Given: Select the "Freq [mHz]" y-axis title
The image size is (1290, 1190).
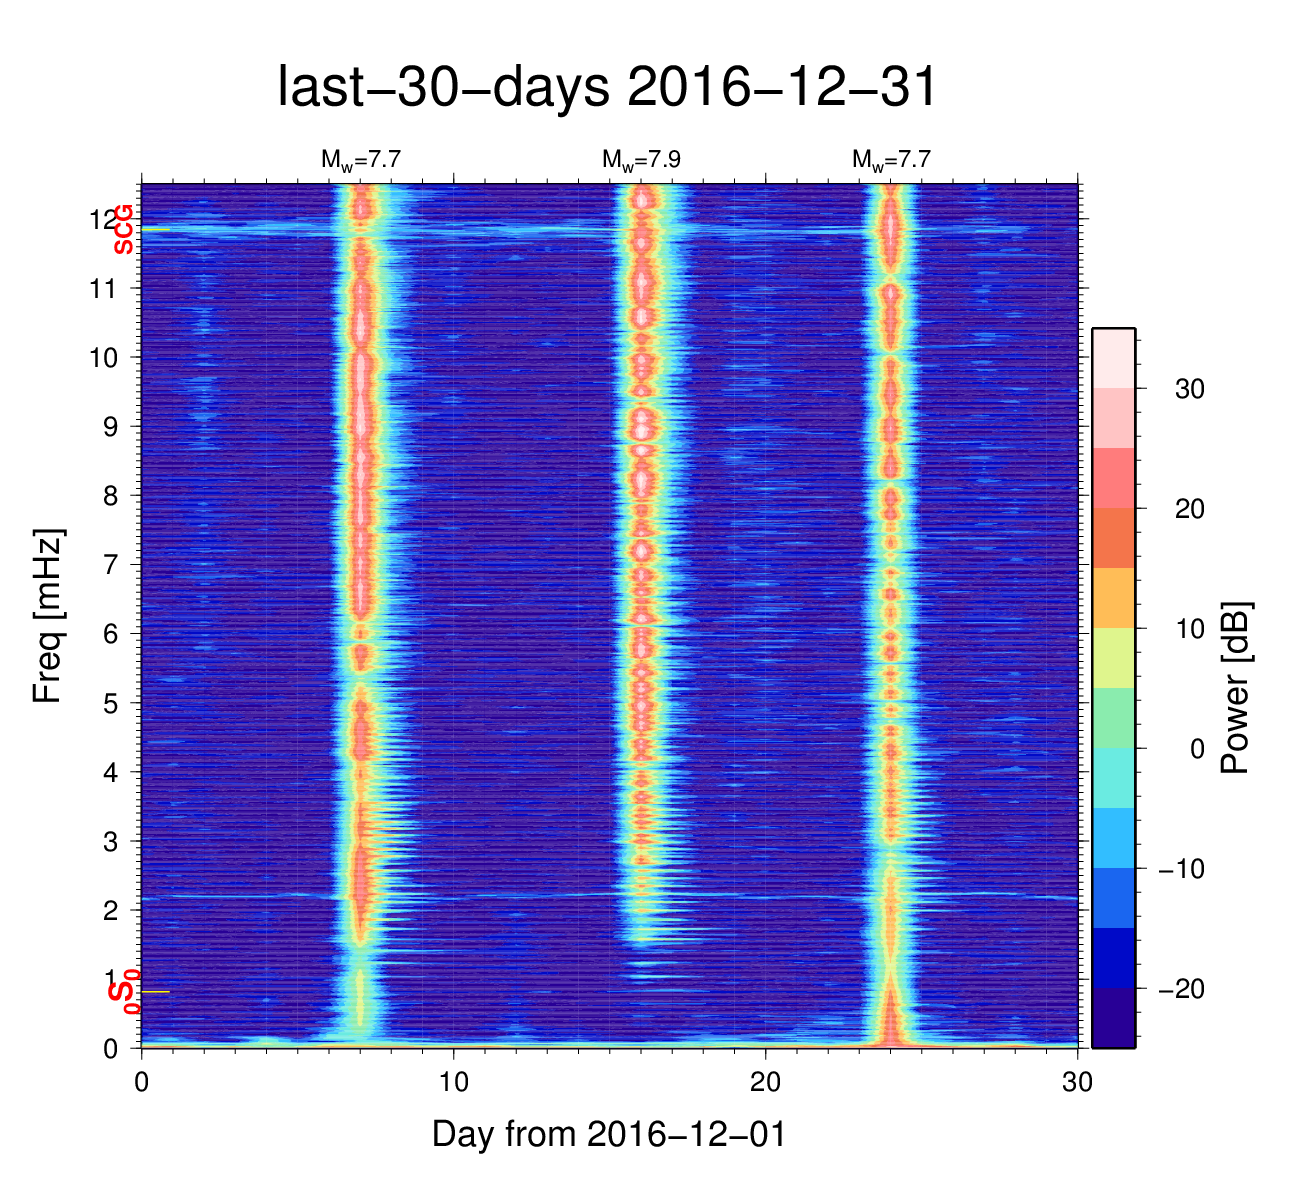Looking at the screenshot, I should [x=48, y=616].
